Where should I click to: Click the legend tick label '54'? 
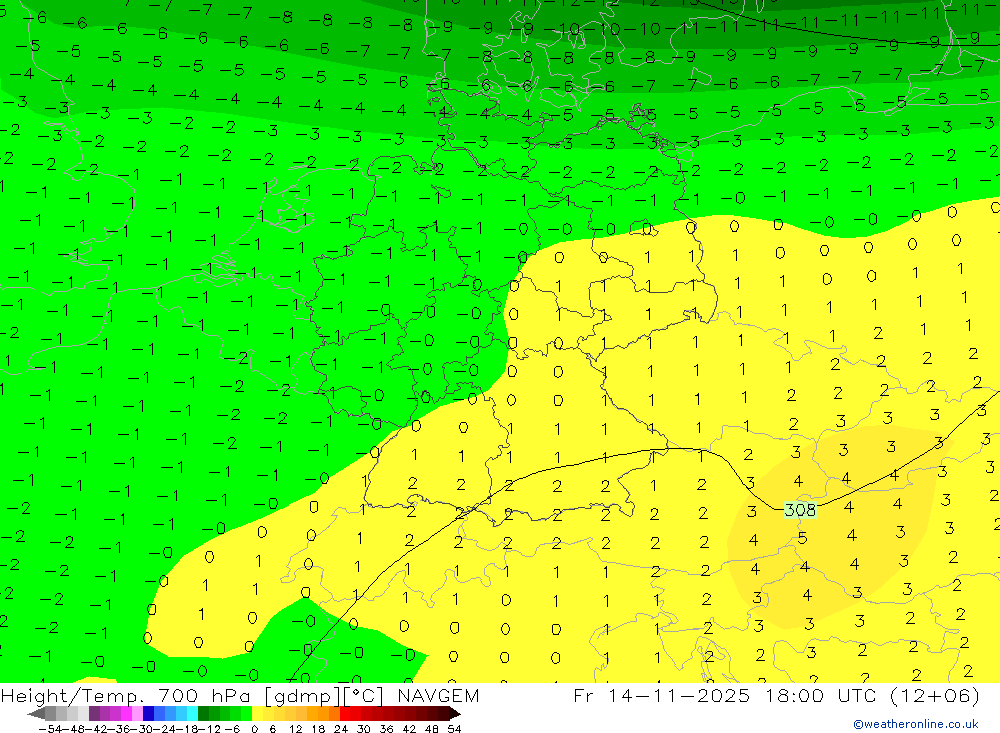[454, 729]
